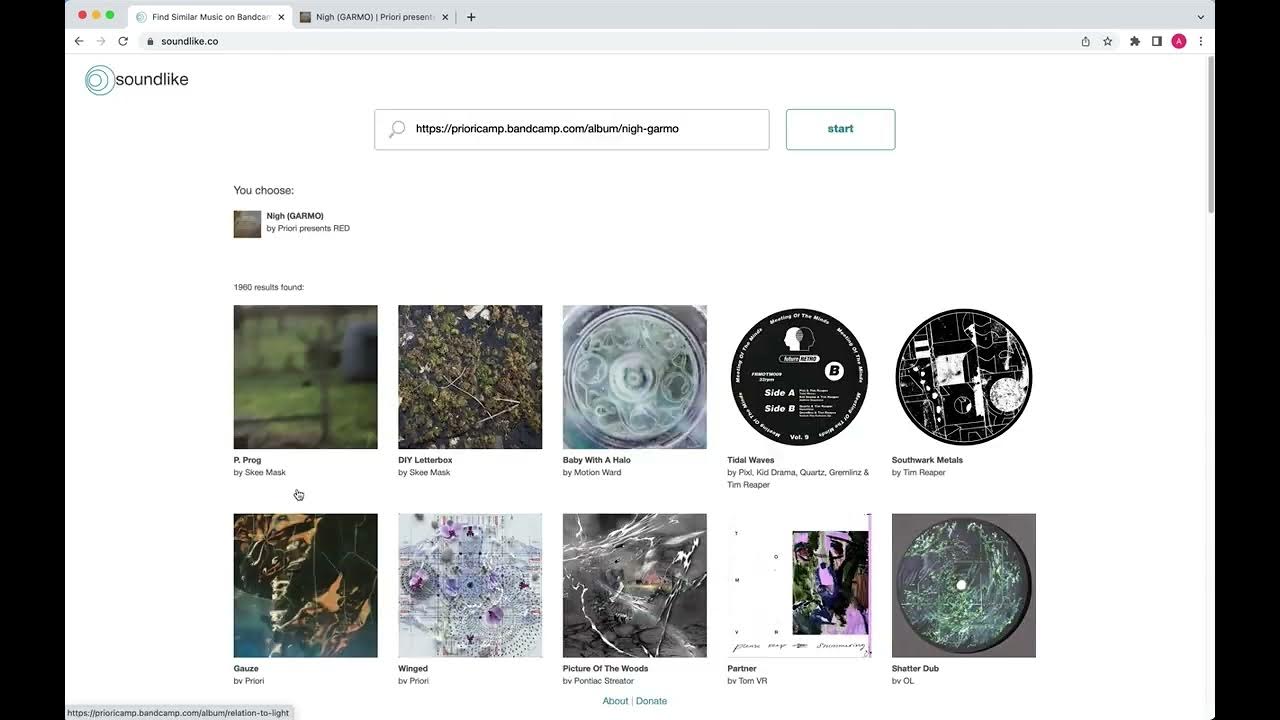Open the Southwark Metals record cover
Image resolution: width=1280 pixels, height=720 pixels.
(x=964, y=377)
